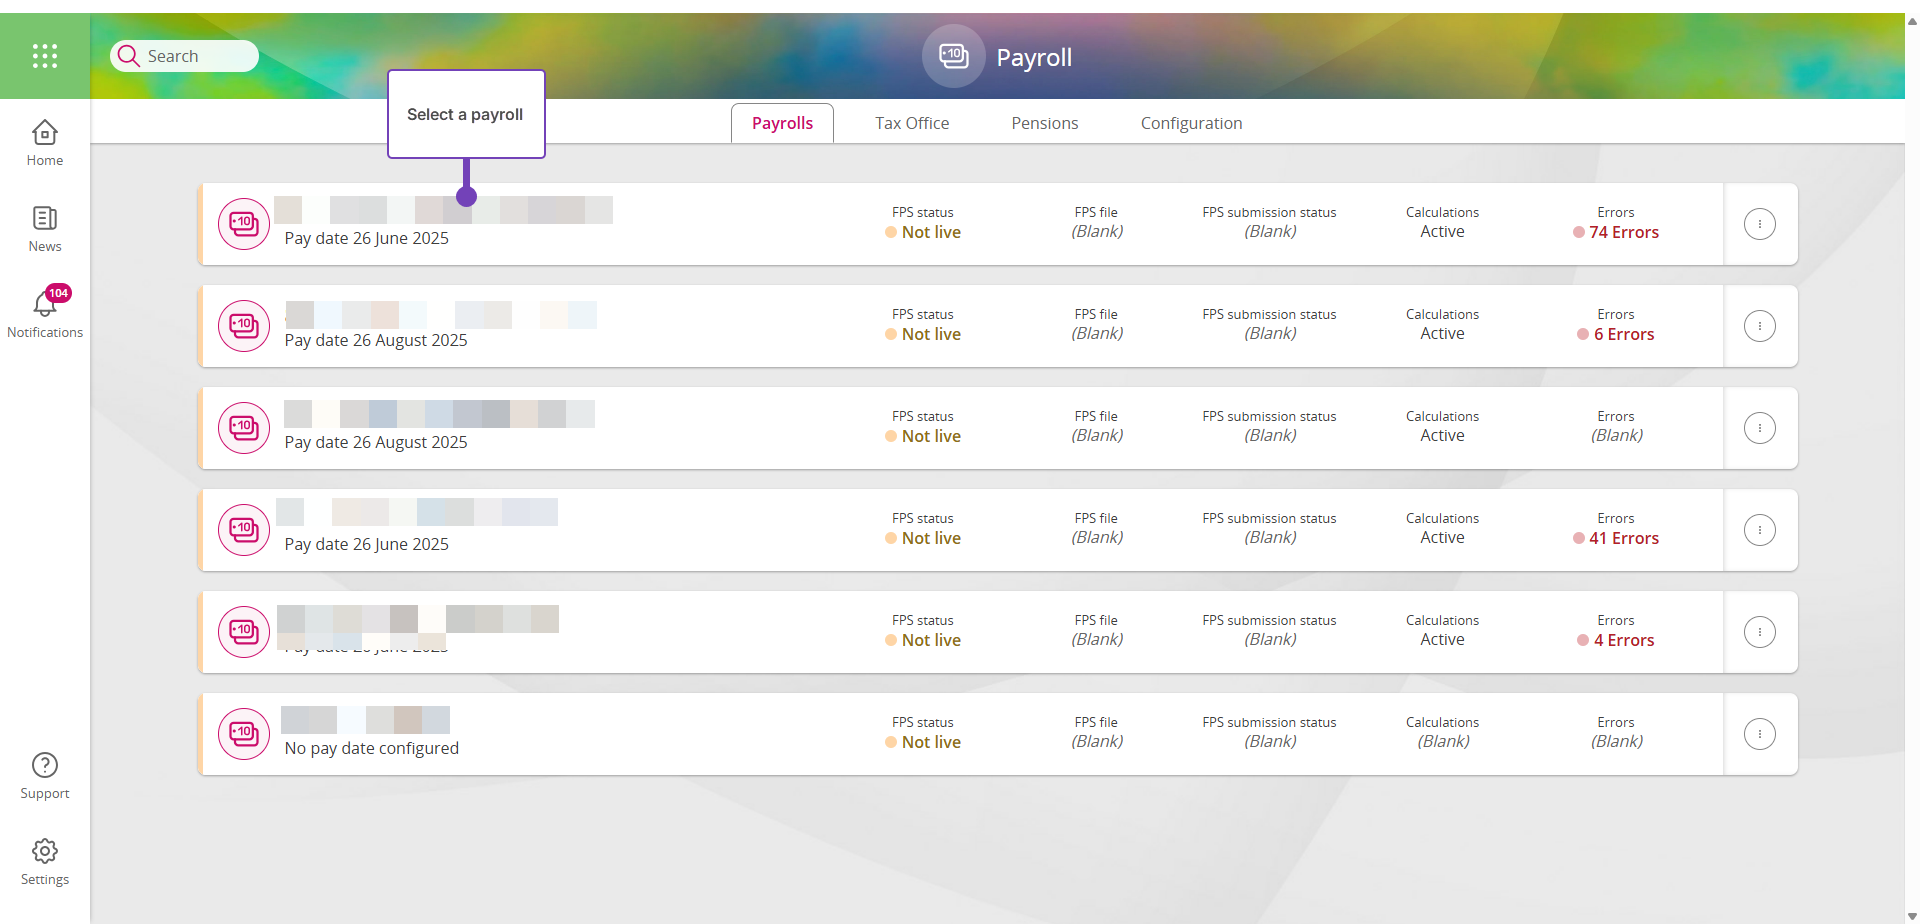
Task: Open the app launcher grid icon
Action: (x=45, y=56)
